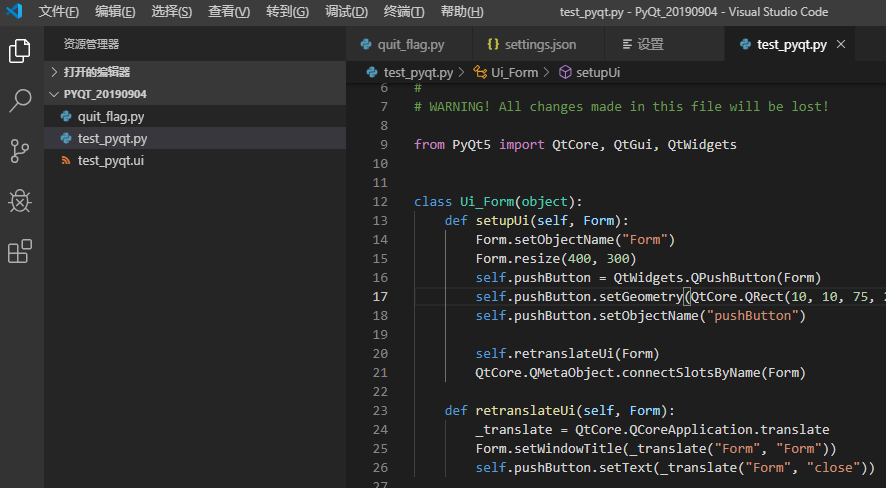Select the test_pyqt.py editor tab
The height and width of the screenshot is (488, 886).
click(x=789, y=44)
